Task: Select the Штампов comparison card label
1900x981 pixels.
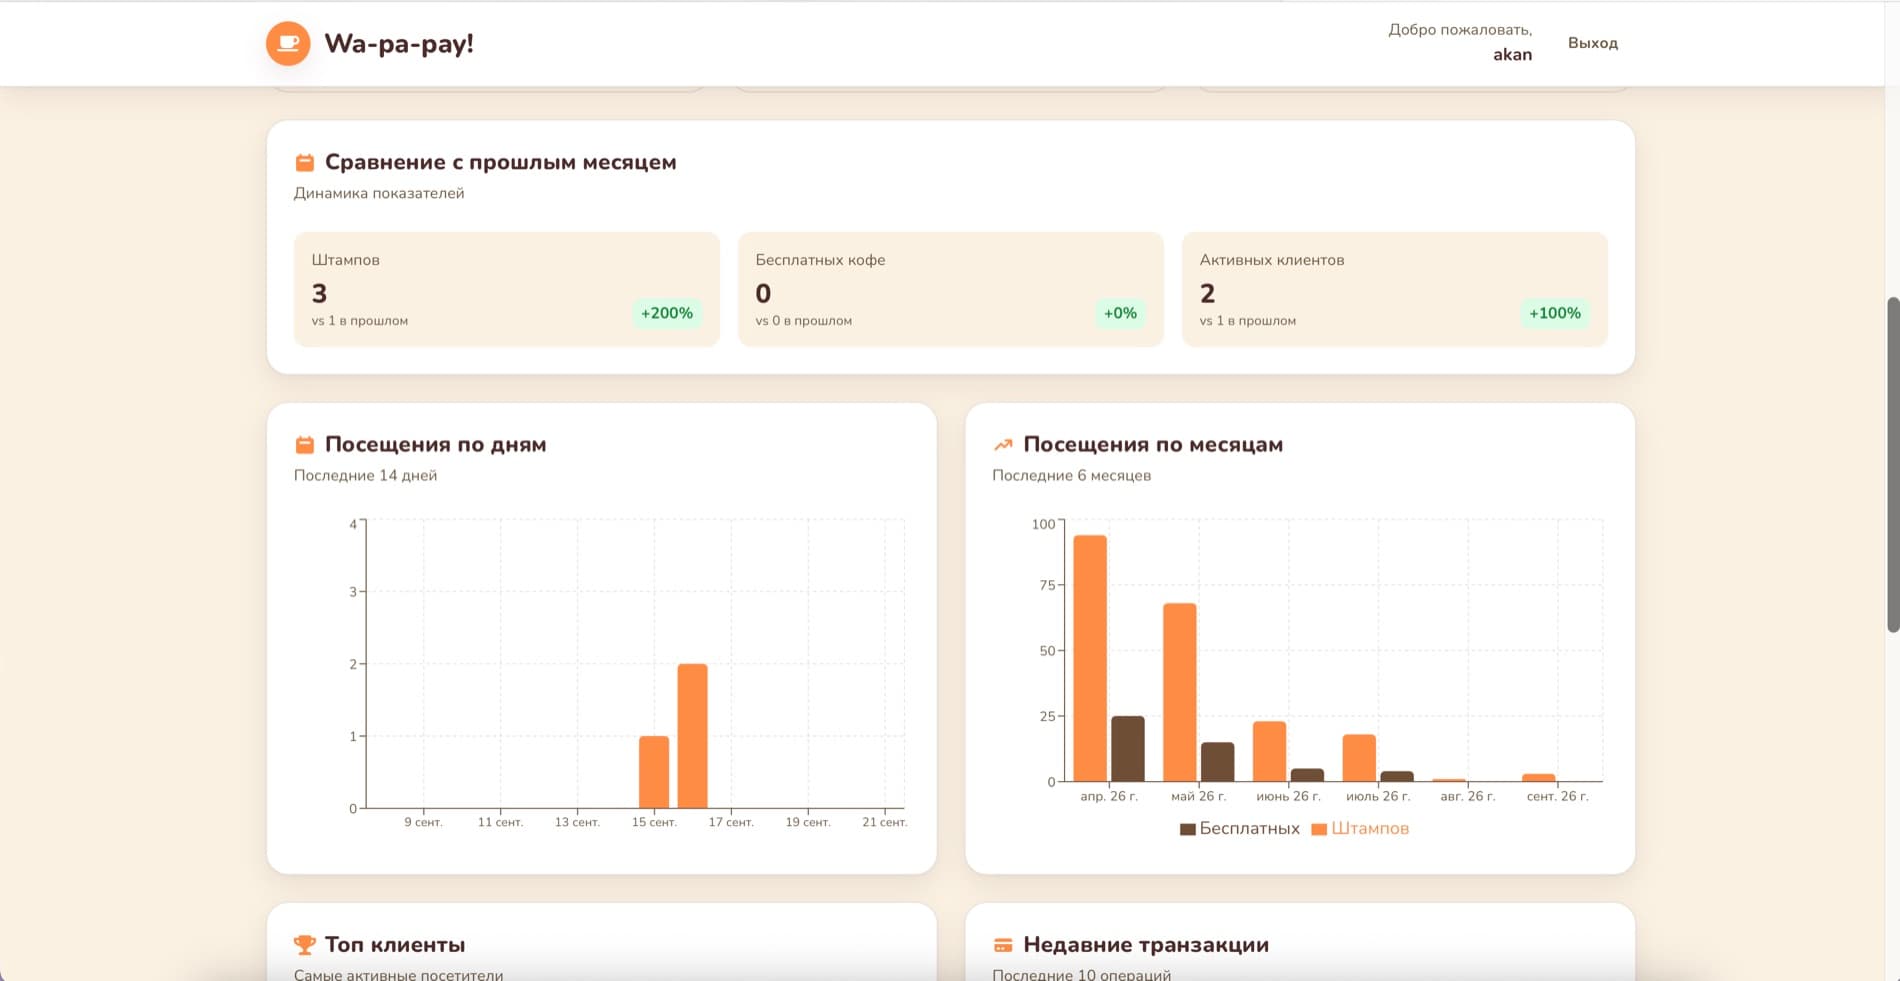Action: (346, 260)
